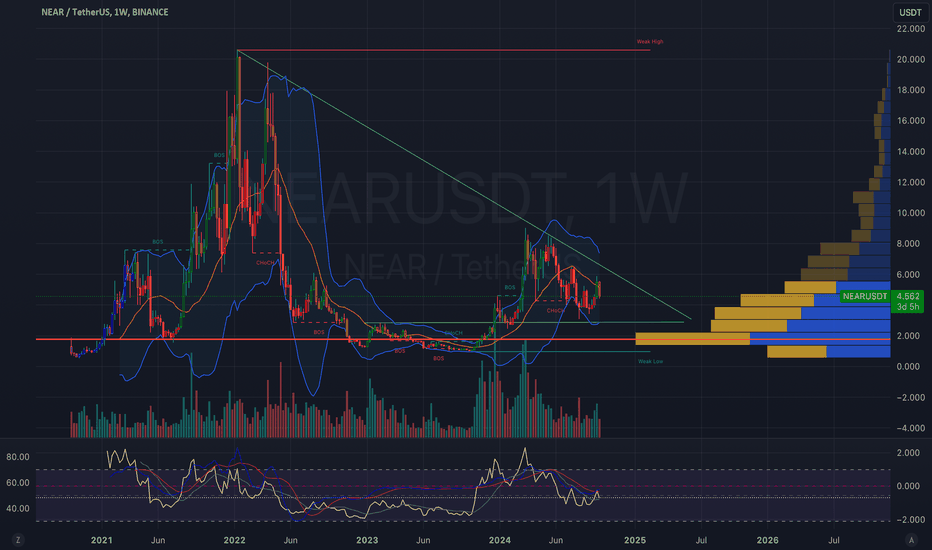
Task: Click the 60.00 oscillator axis value
Action: point(18,483)
